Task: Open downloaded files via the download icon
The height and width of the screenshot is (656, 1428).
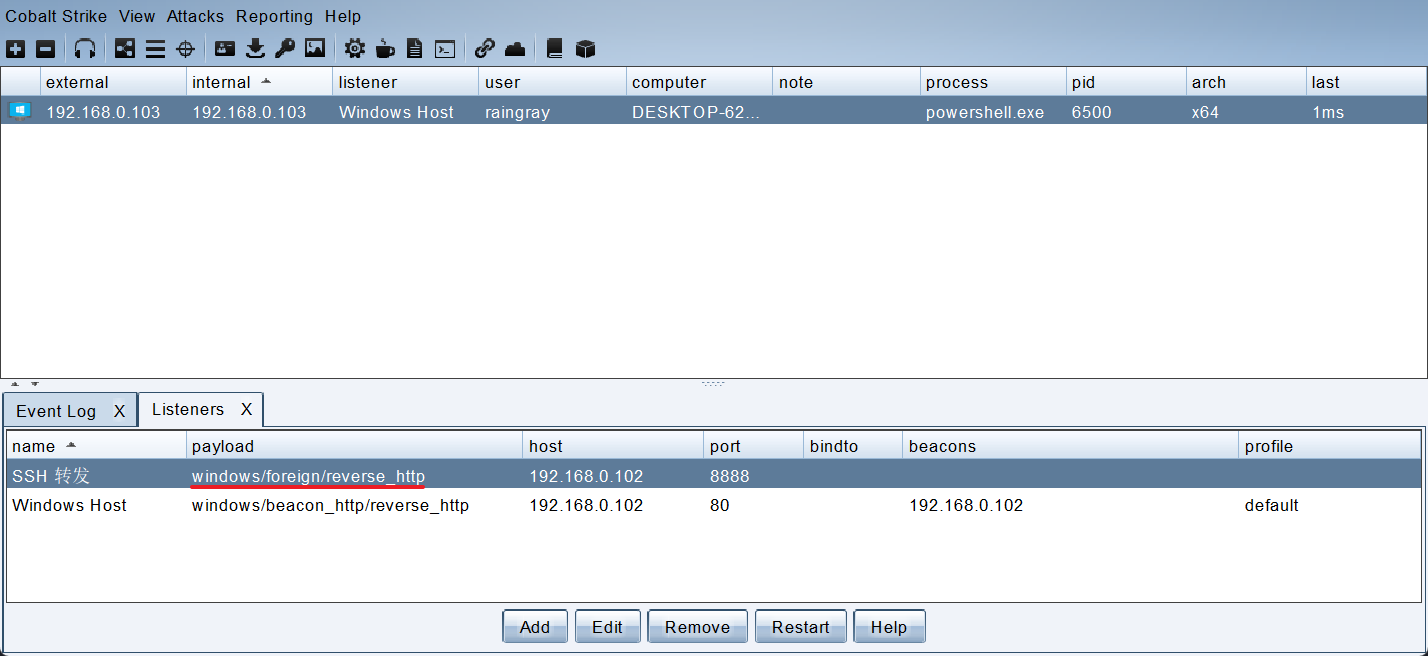Action: click(x=255, y=48)
